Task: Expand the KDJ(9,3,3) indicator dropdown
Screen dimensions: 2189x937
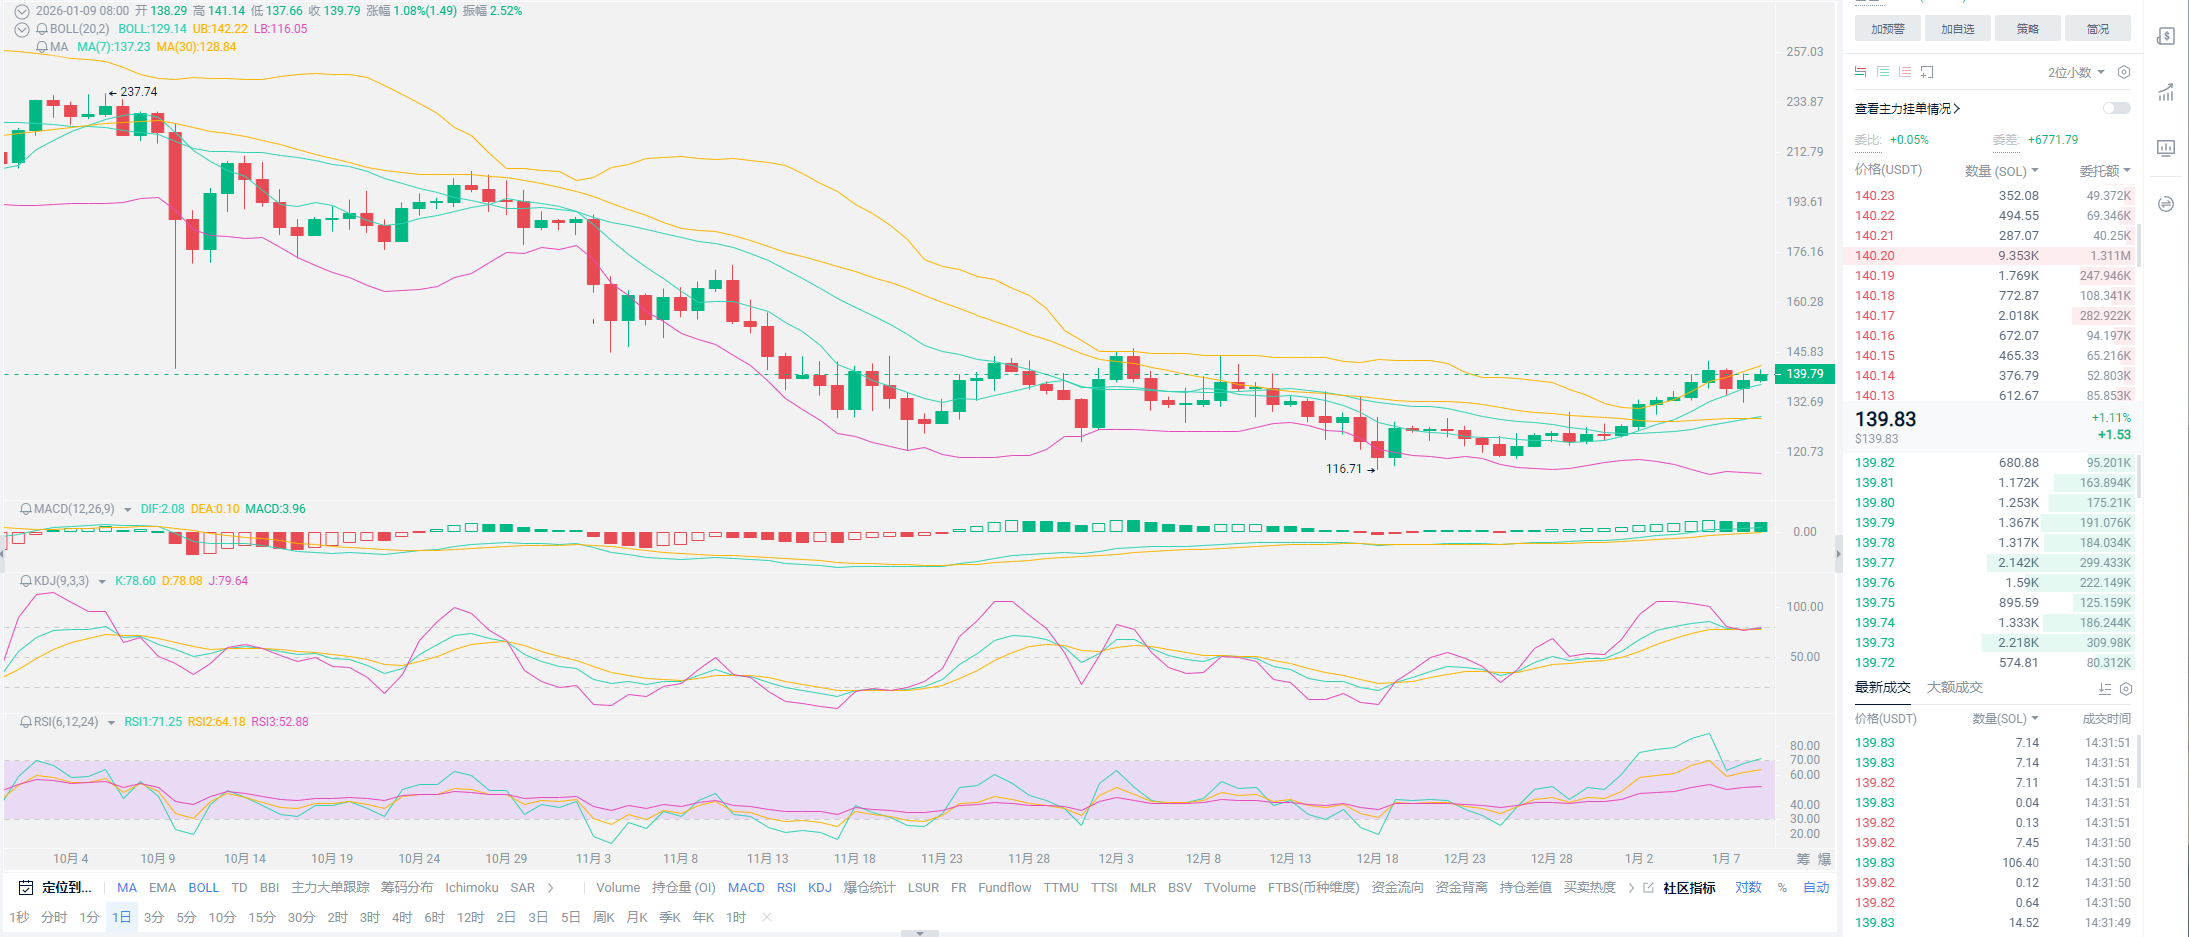Action: 102,581
